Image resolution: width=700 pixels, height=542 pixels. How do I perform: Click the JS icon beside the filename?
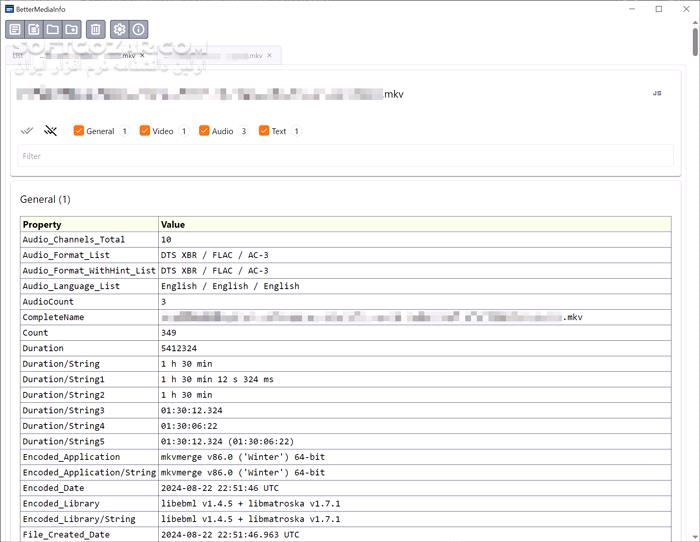pyautogui.click(x=657, y=93)
